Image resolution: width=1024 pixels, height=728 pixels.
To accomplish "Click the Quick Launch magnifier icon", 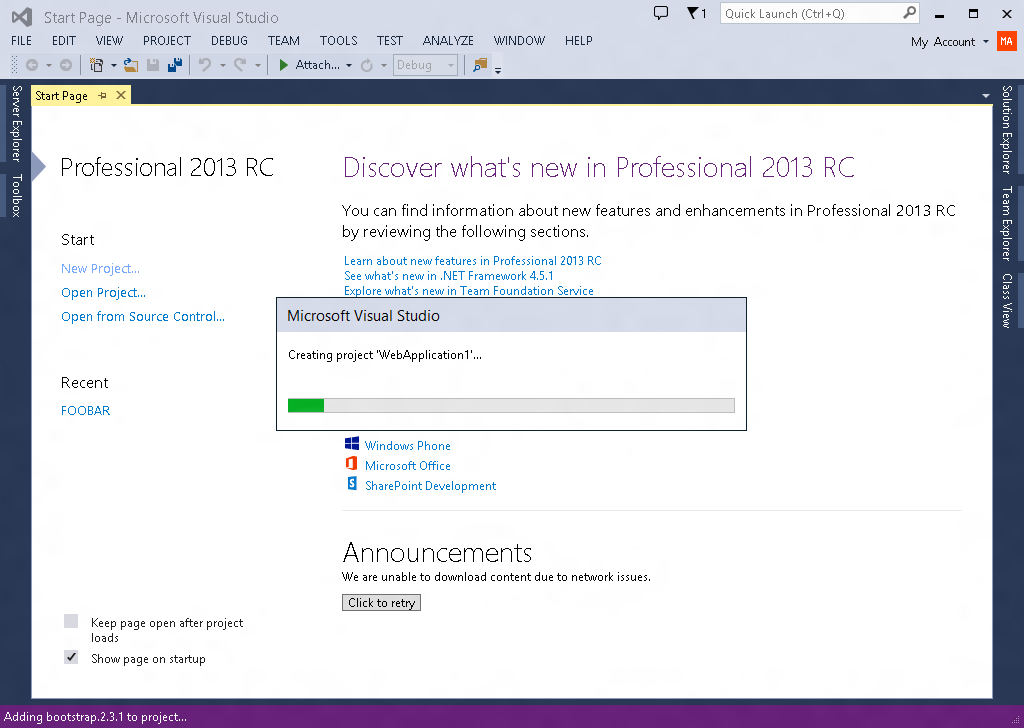I will point(909,13).
